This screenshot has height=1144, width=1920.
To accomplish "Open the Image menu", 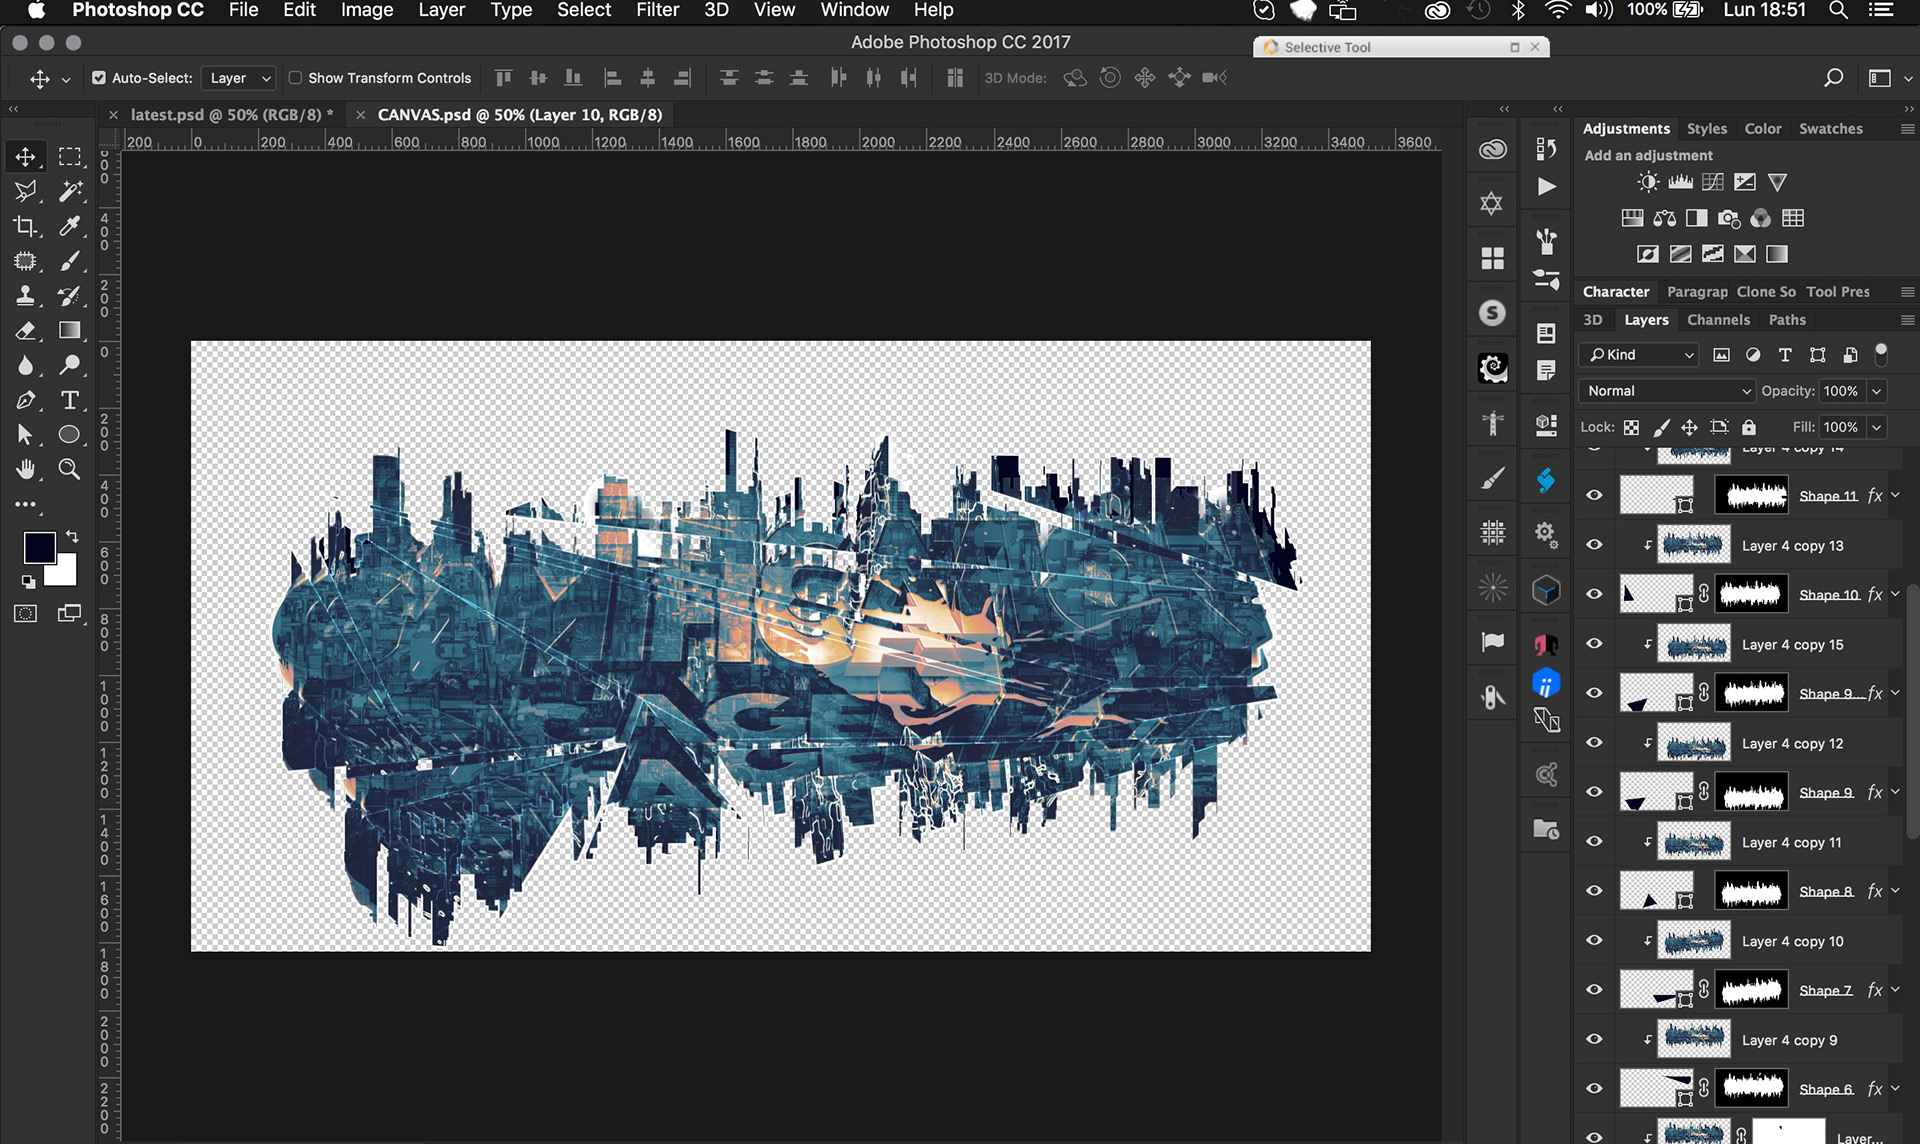I will click(366, 10).
